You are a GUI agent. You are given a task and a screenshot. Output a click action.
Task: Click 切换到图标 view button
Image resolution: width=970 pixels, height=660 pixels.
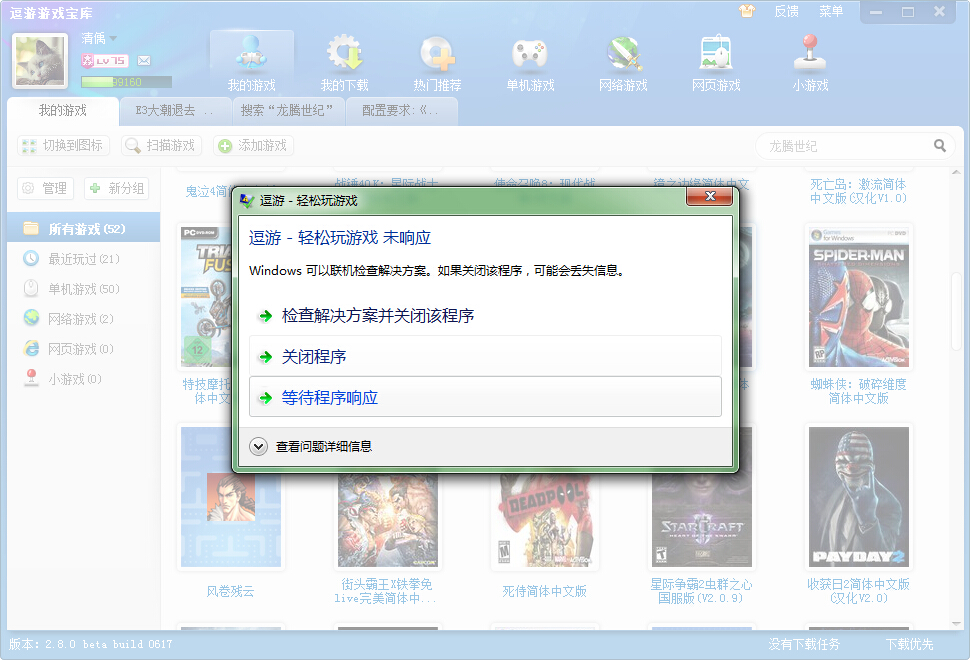[x=63, y=145]
